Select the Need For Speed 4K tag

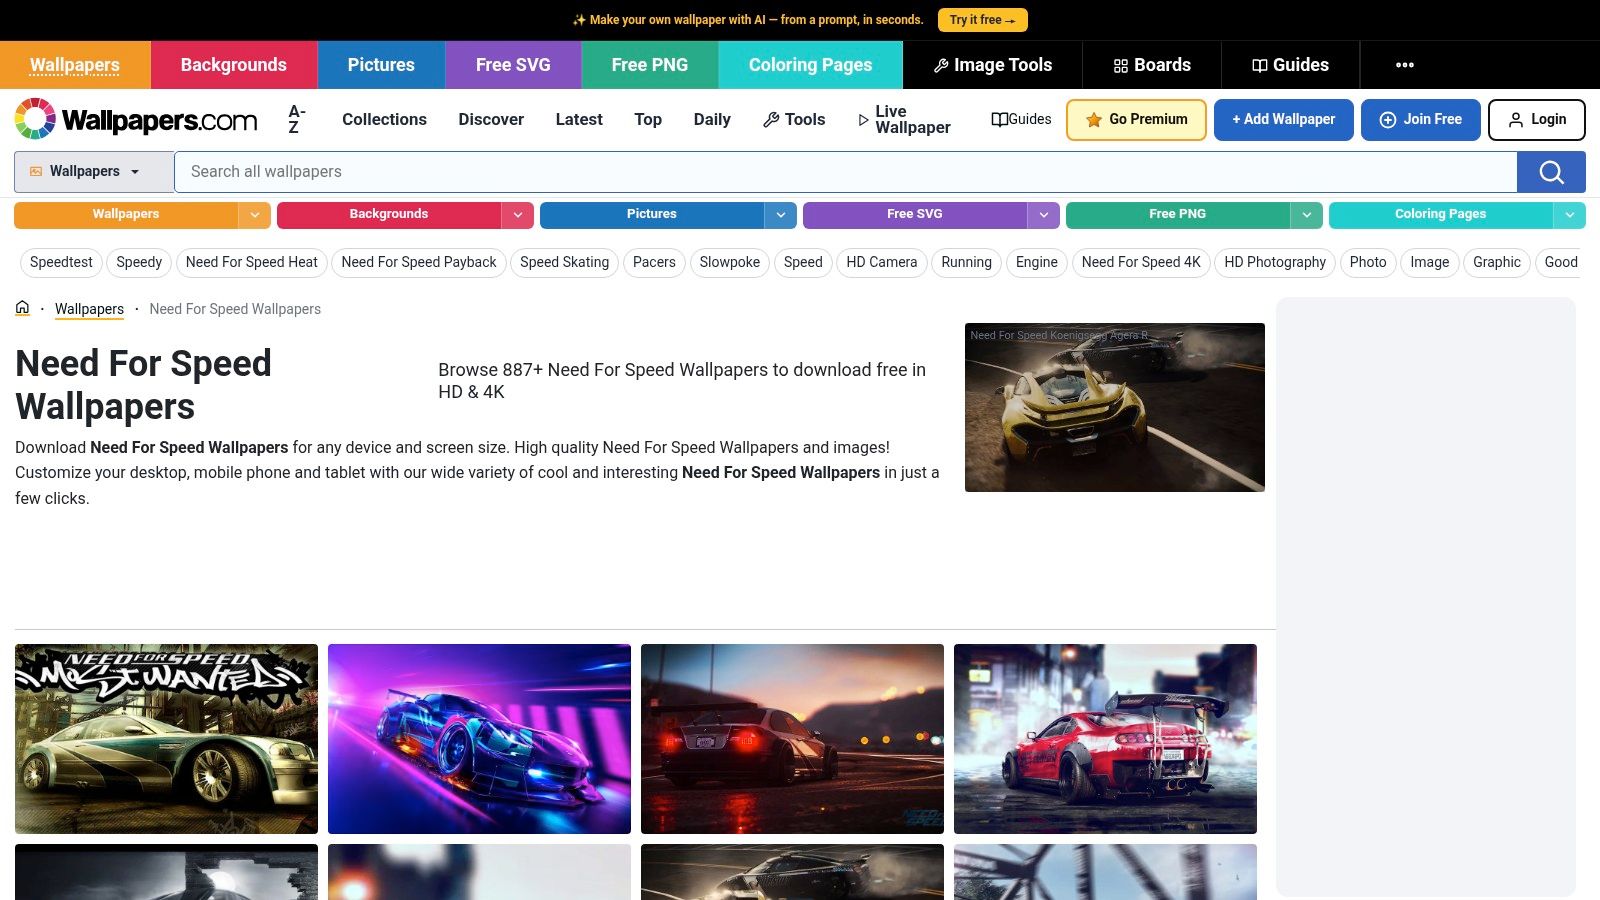pos(1141,262)
